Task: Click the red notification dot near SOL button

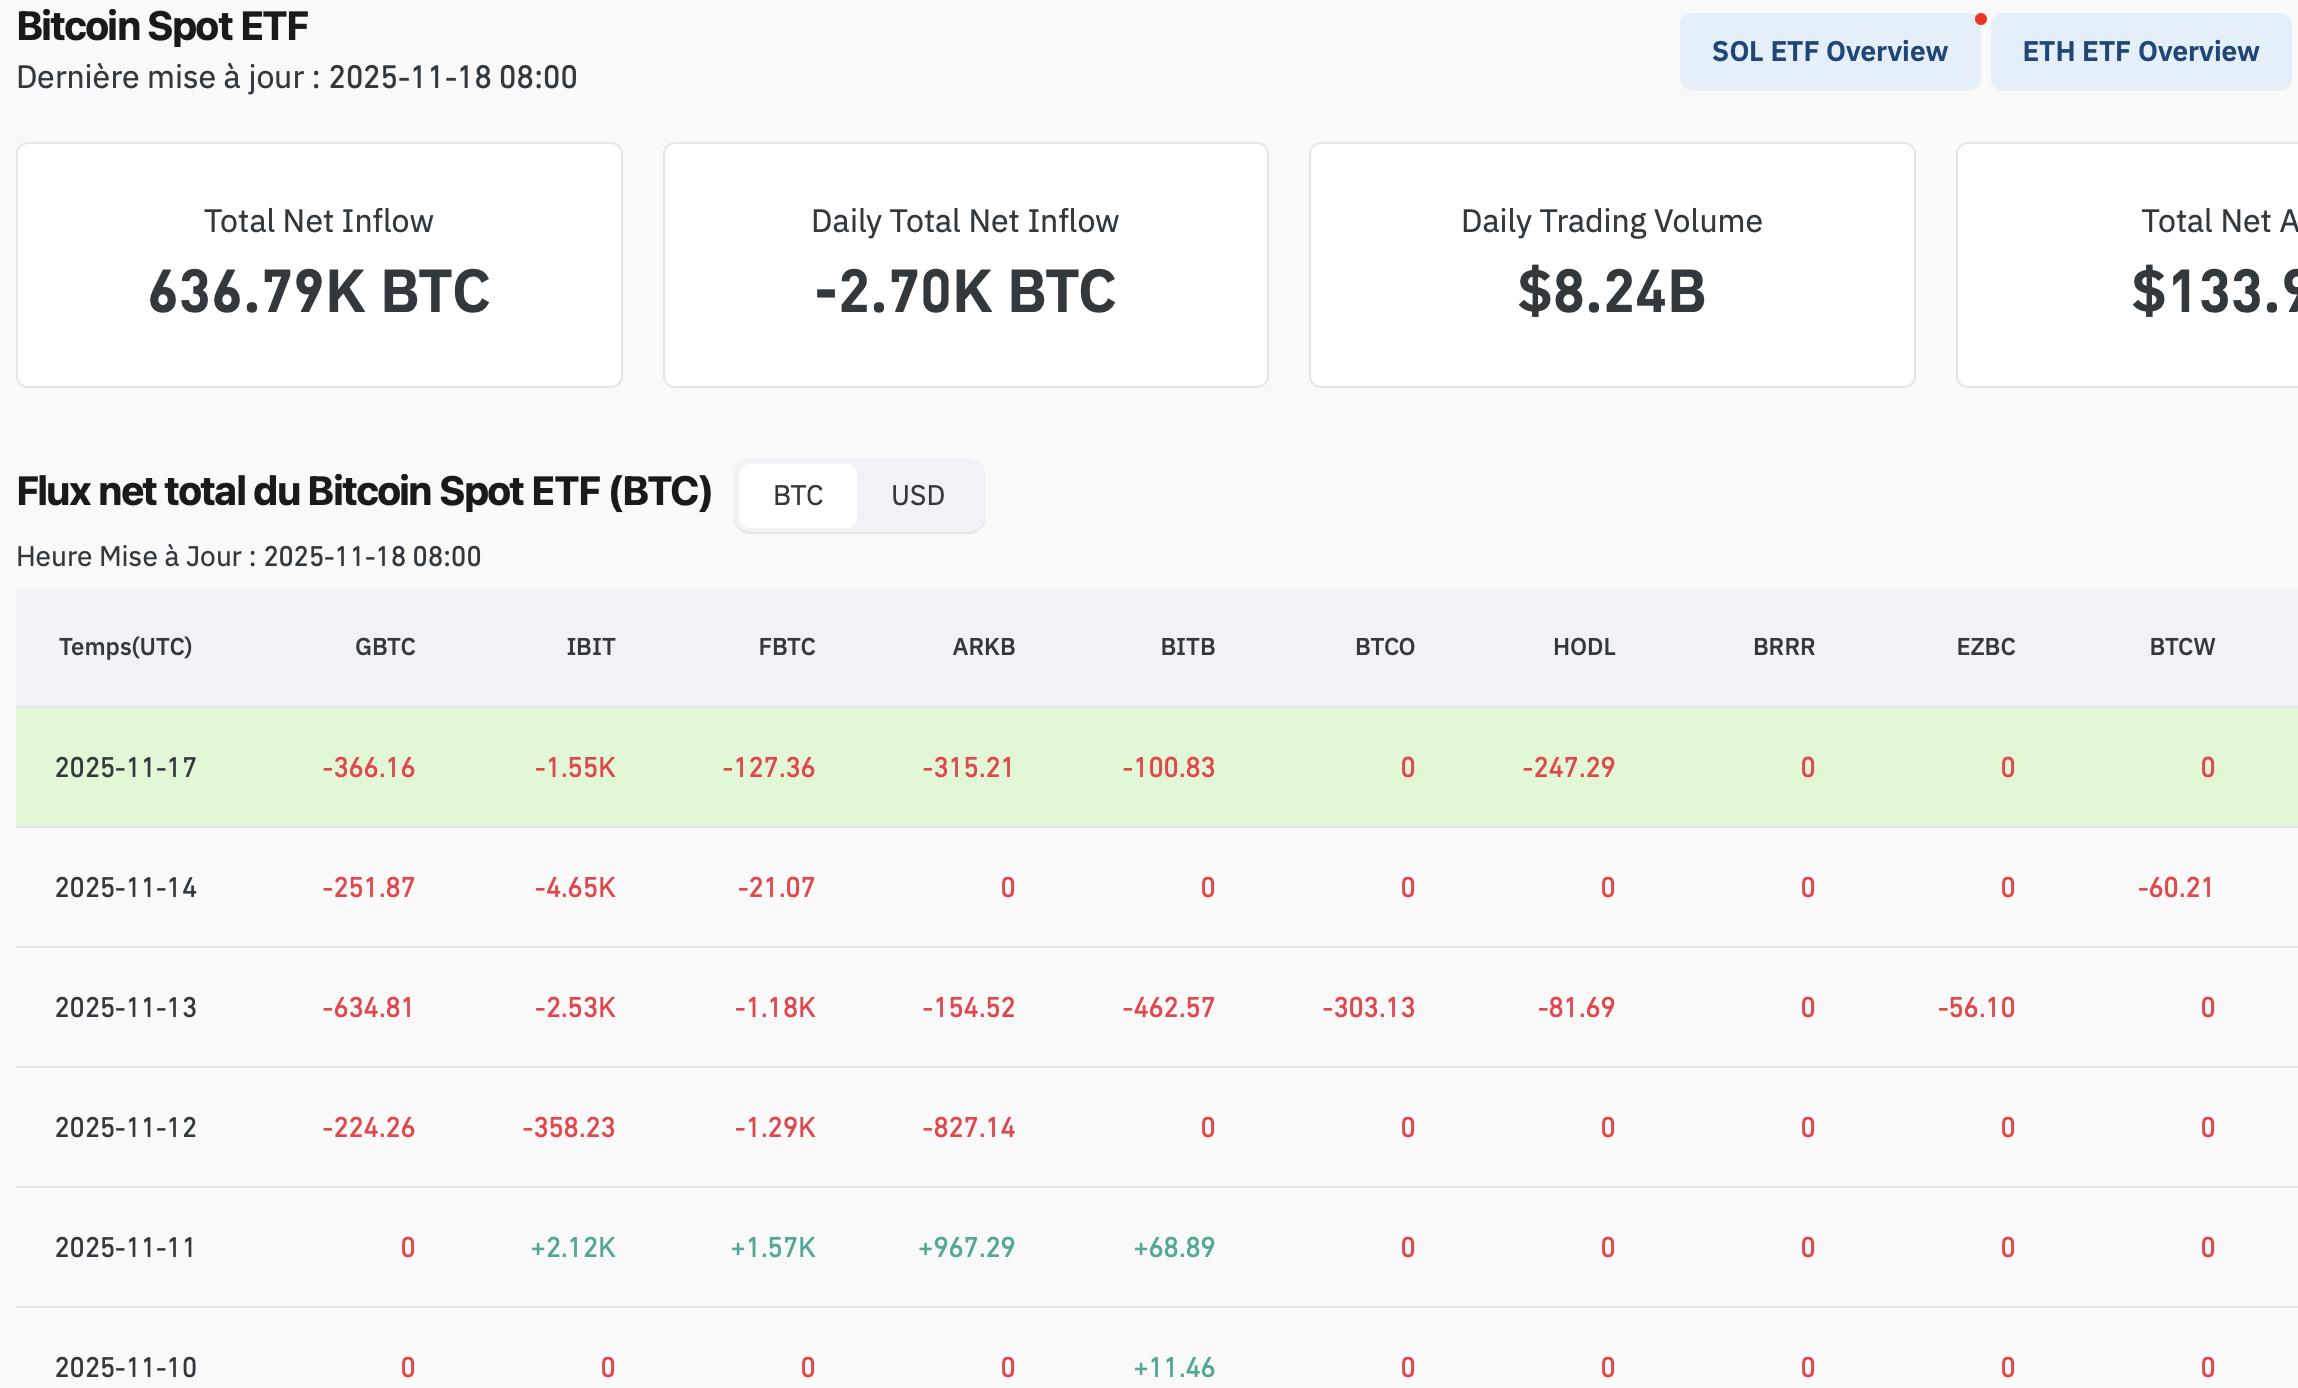Action: click(x=1980, y=19)
